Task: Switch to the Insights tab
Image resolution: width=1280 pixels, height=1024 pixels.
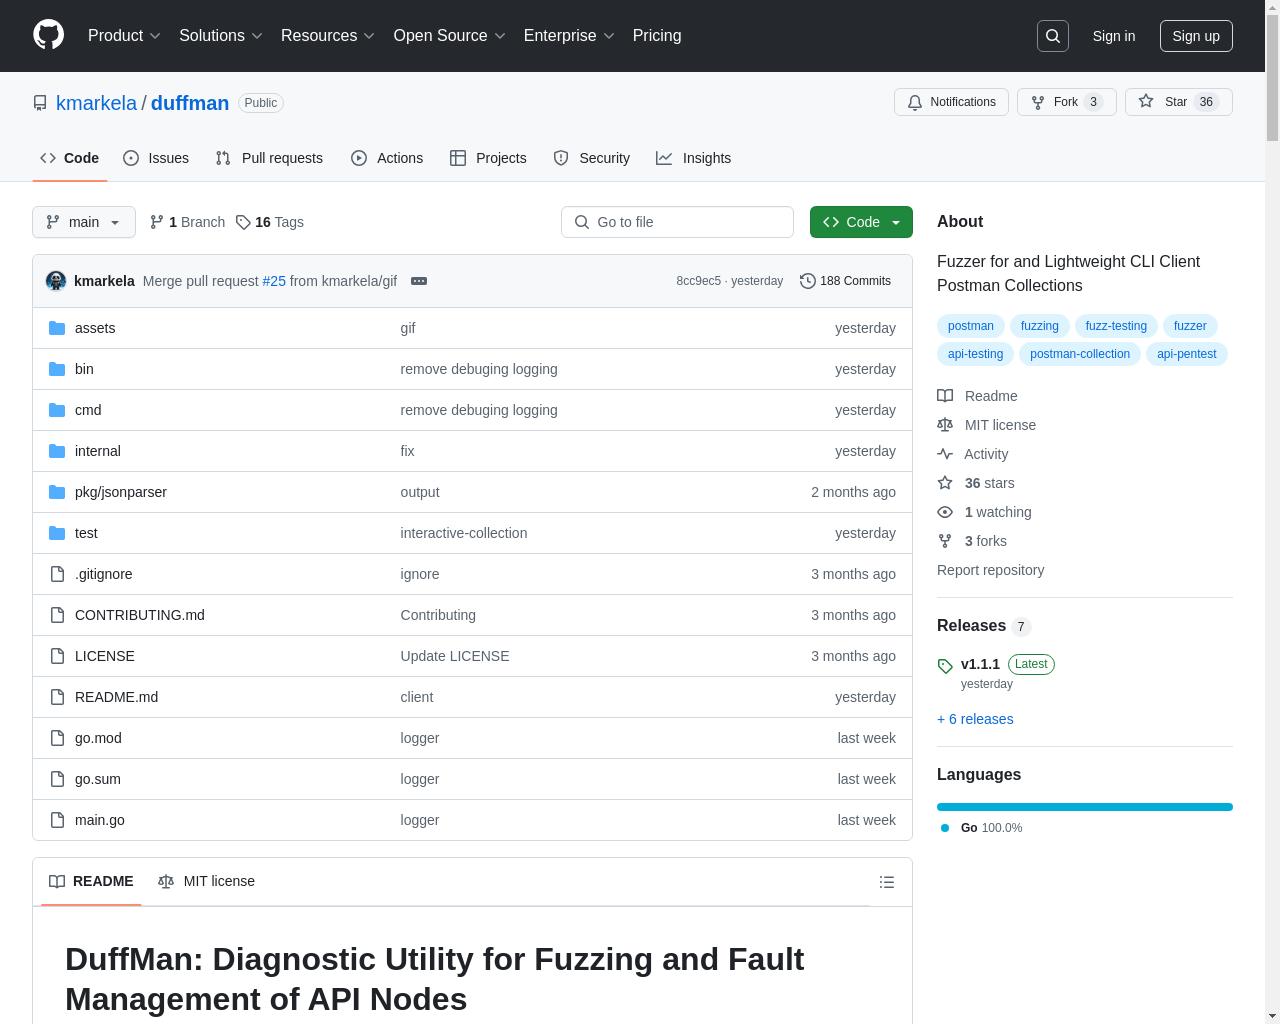Action: [694, 158]
